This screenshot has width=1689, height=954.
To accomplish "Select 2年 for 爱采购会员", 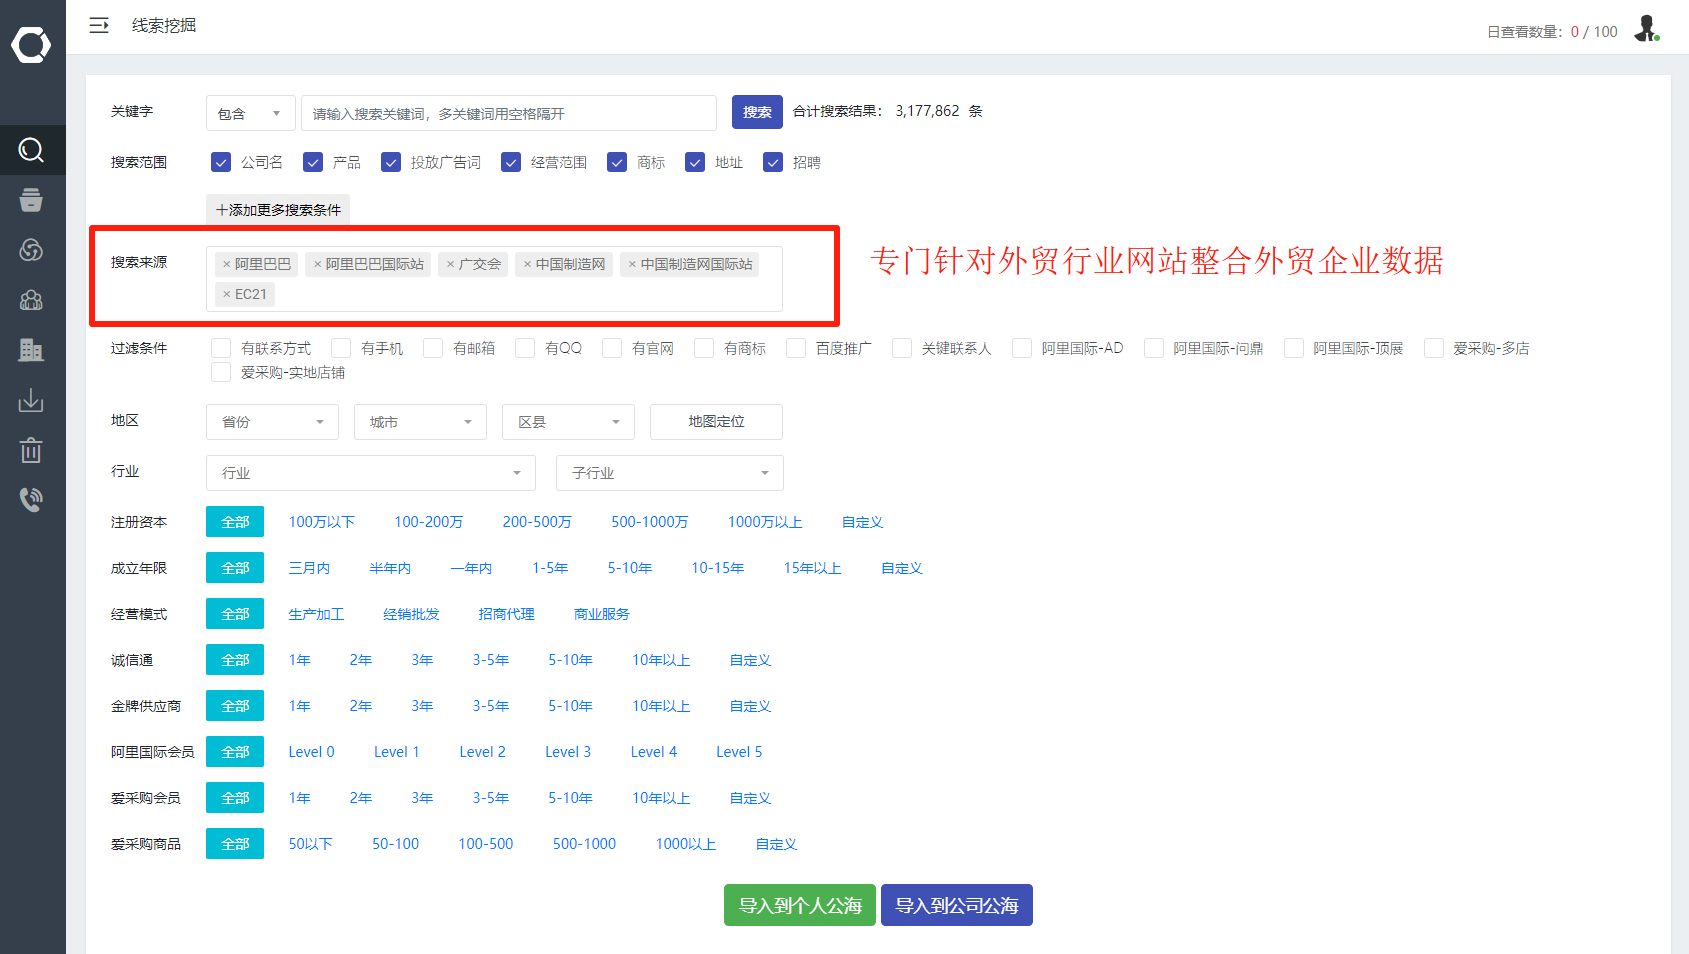I will (x=361, y=798).
